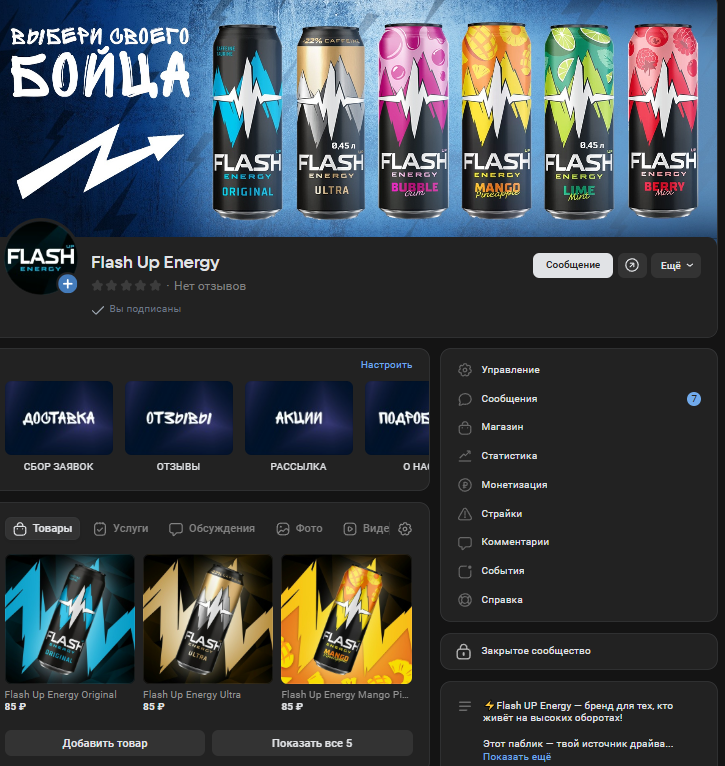Click the blue plus badge on the avatar
This screenshot has height=766, width=725.
pos(67,284)
